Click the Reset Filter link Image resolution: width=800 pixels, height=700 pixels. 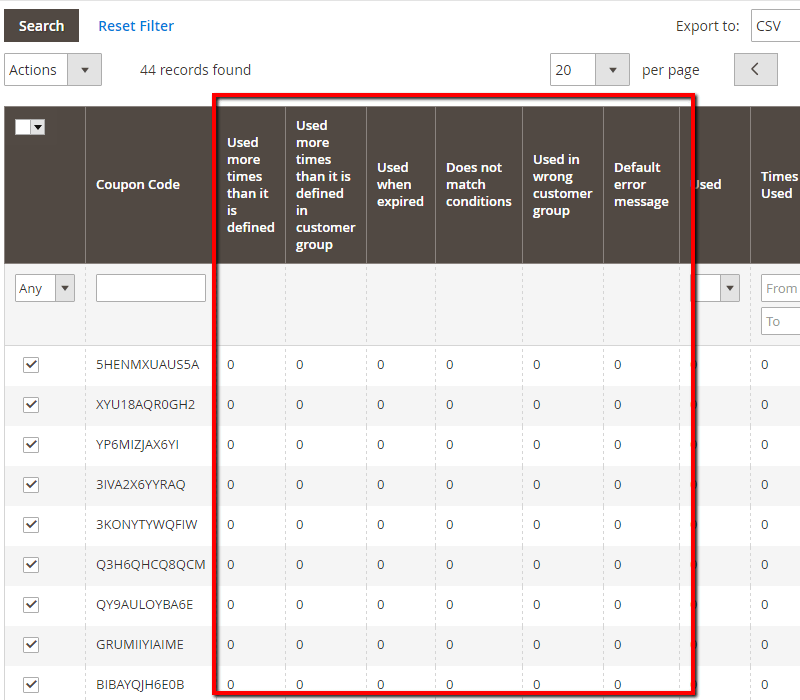click(136, 26)
